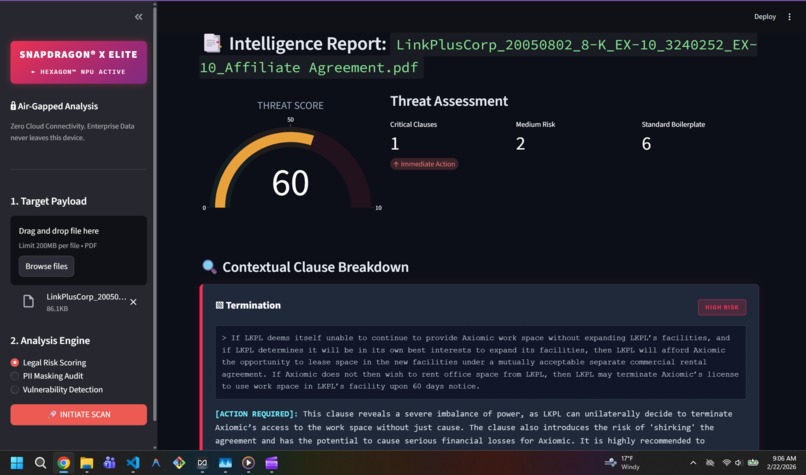
Task: Click the Browse files button
Action: pyautogui.click(x=47, y=266)
